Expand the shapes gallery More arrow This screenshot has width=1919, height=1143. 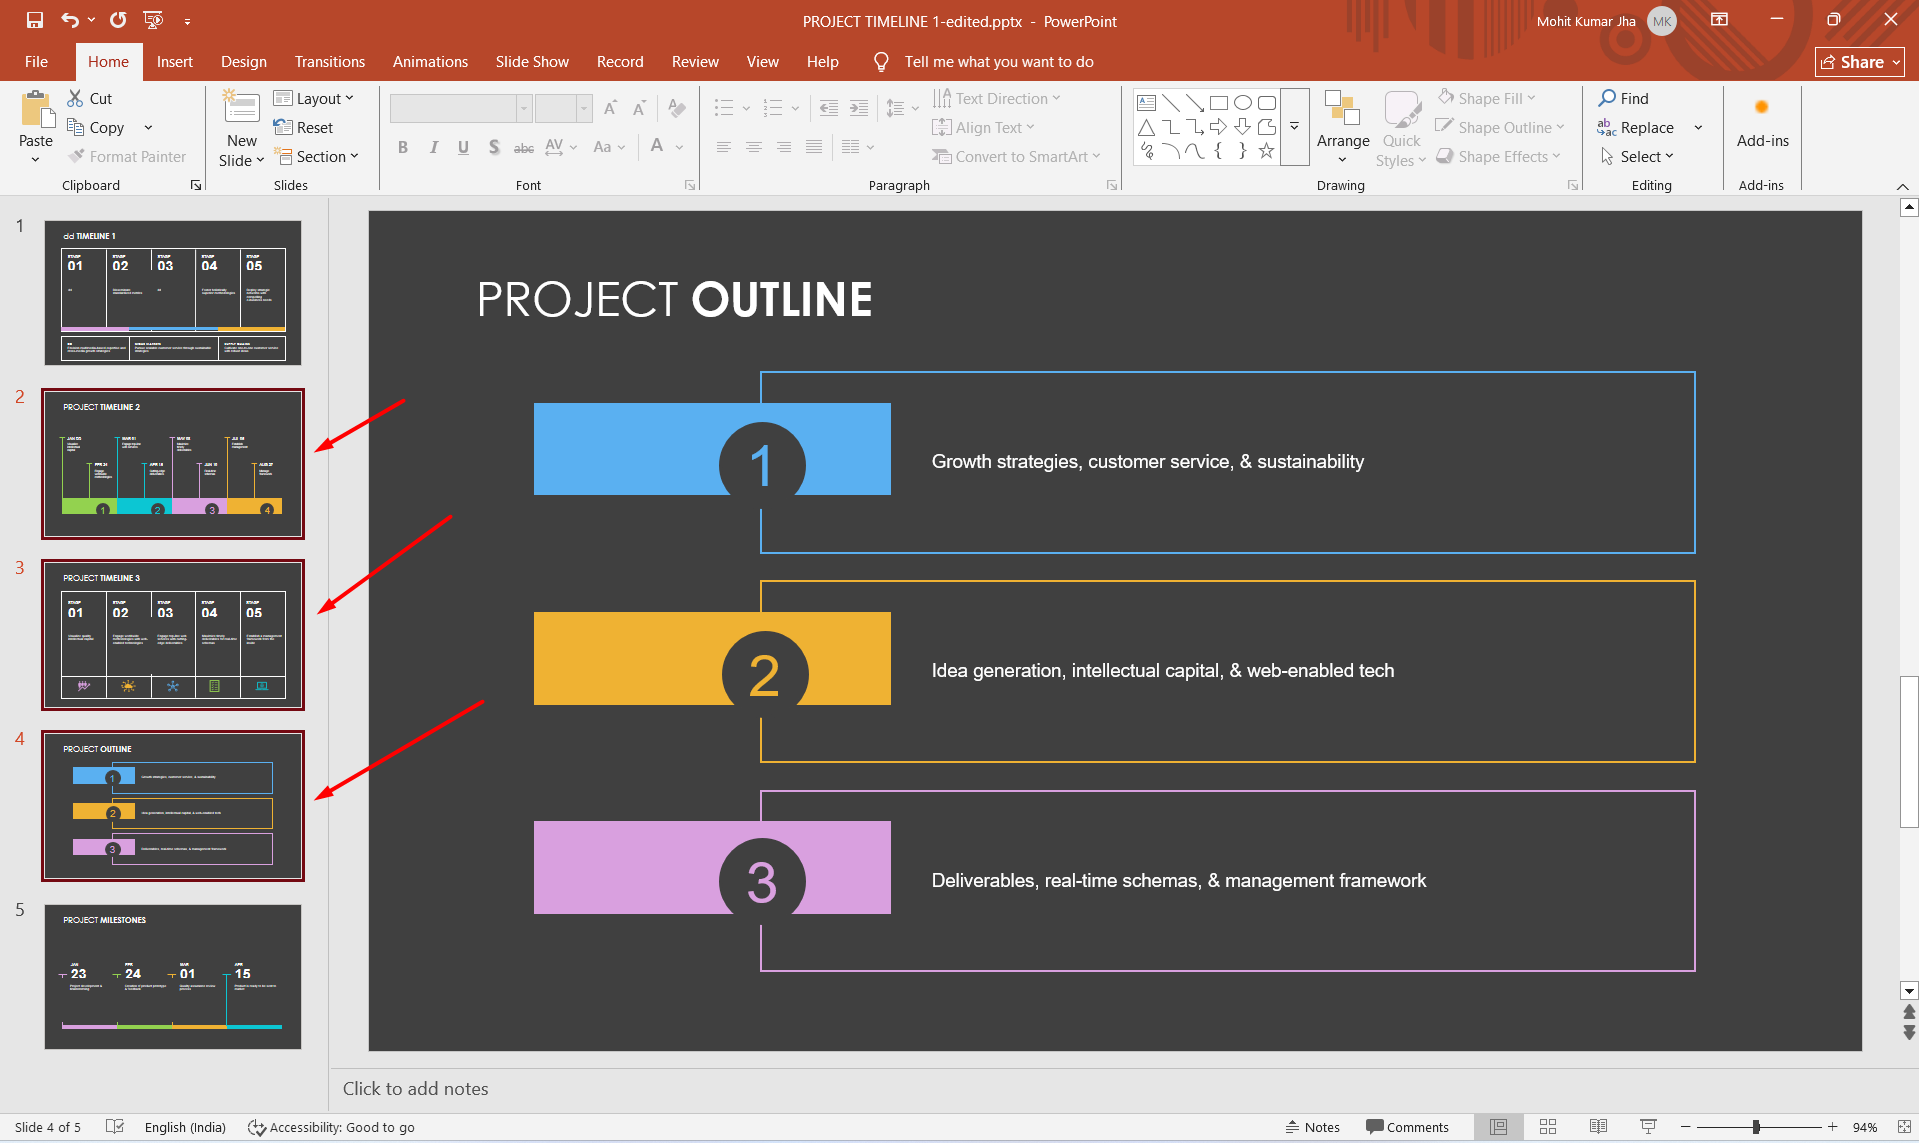pyautogui.click(x=1294, y=127)
